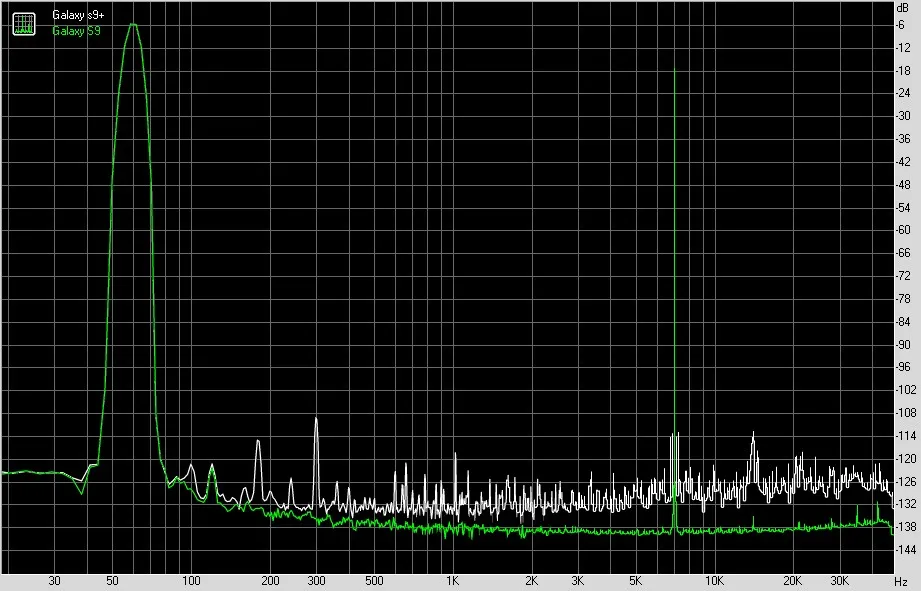Screen dimensions: 921x591
Task: Click the -120 dB axis label
Action: 905,458
